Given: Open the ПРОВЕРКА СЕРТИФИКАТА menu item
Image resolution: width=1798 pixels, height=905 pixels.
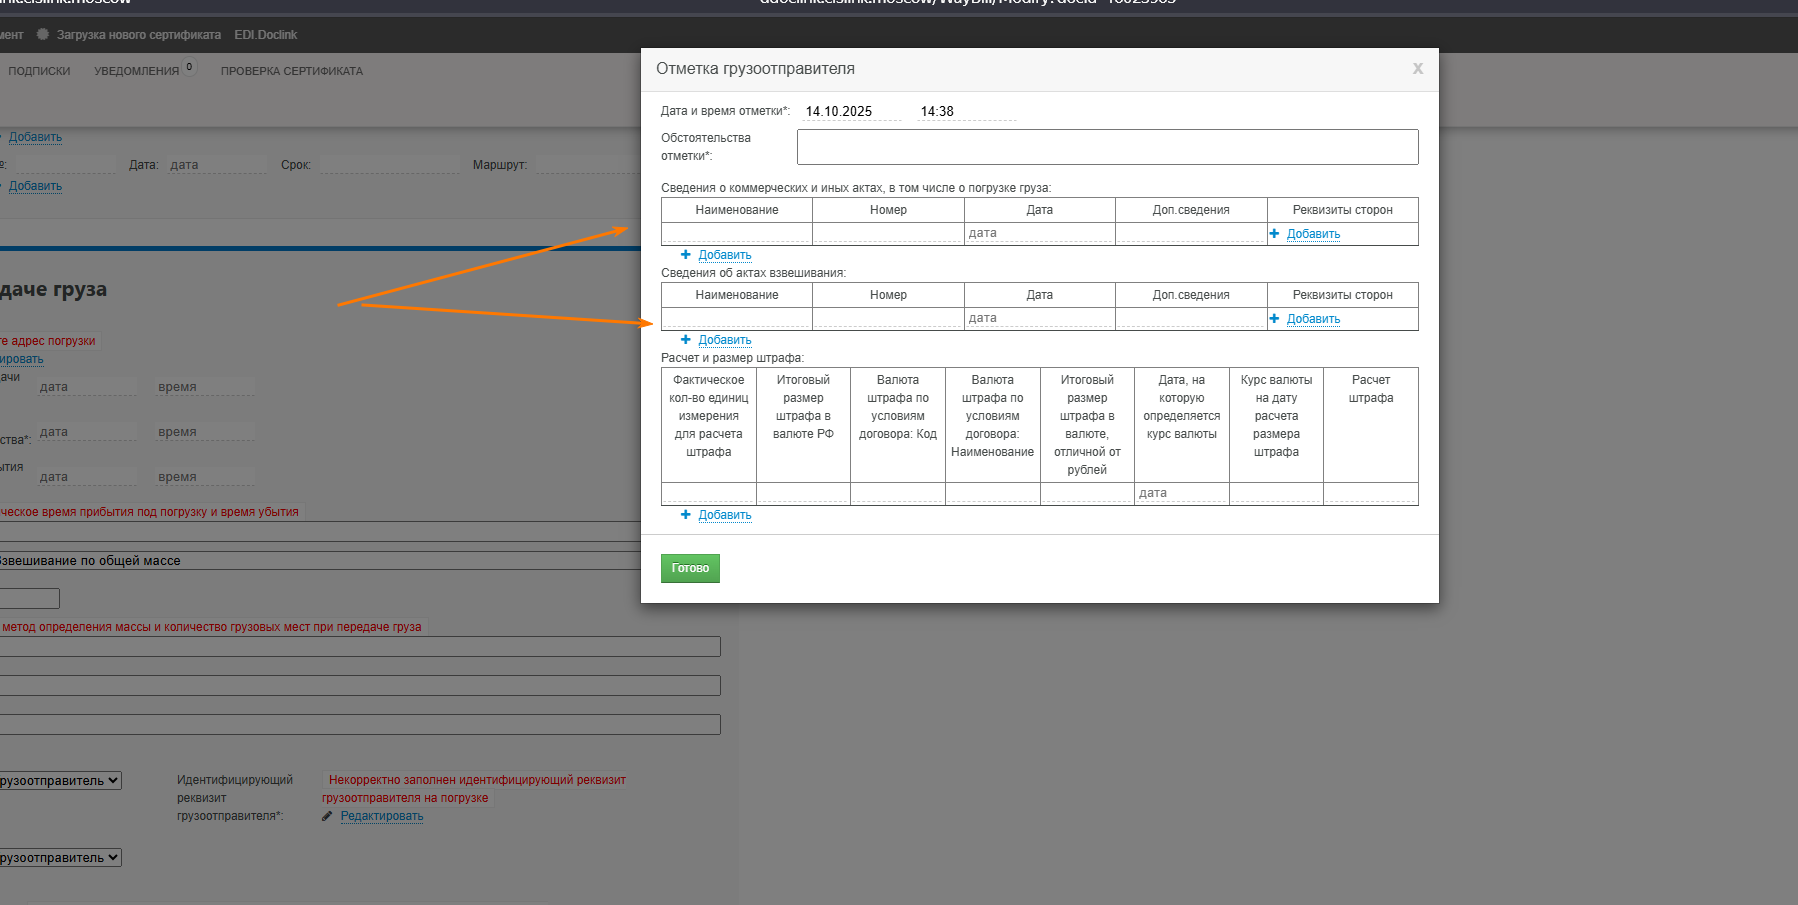Looking at the screenshot, I should 291,71.
